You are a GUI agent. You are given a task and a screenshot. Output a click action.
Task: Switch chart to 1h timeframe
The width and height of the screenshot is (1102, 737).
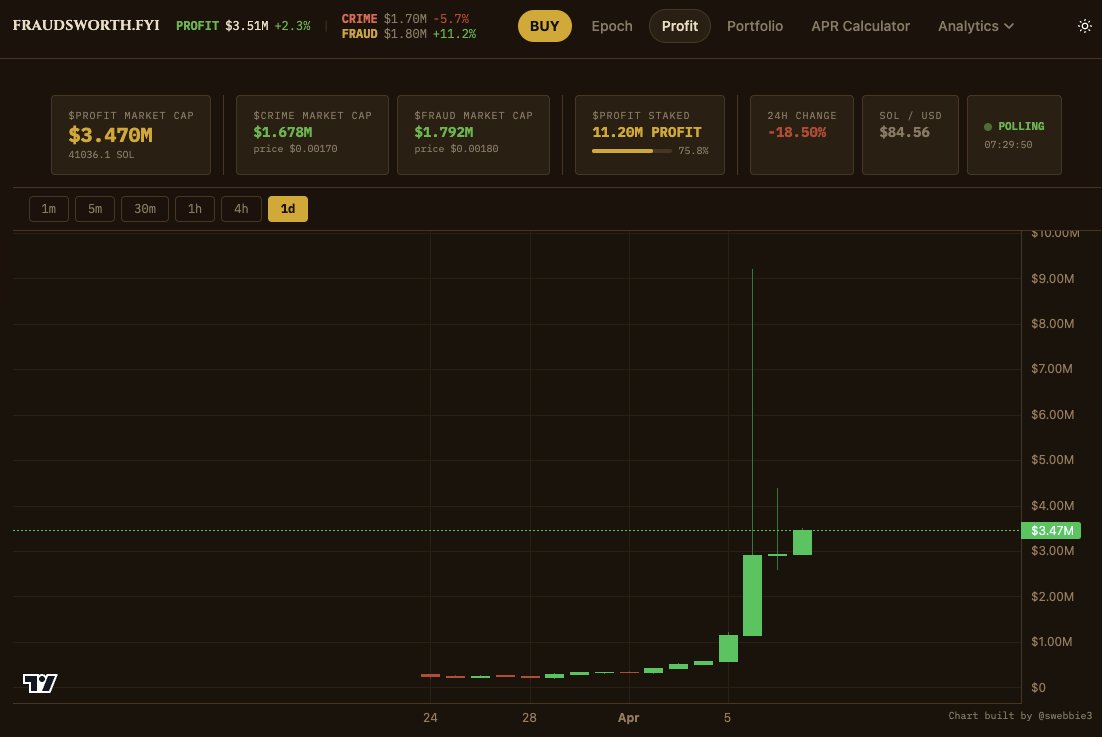195,209
